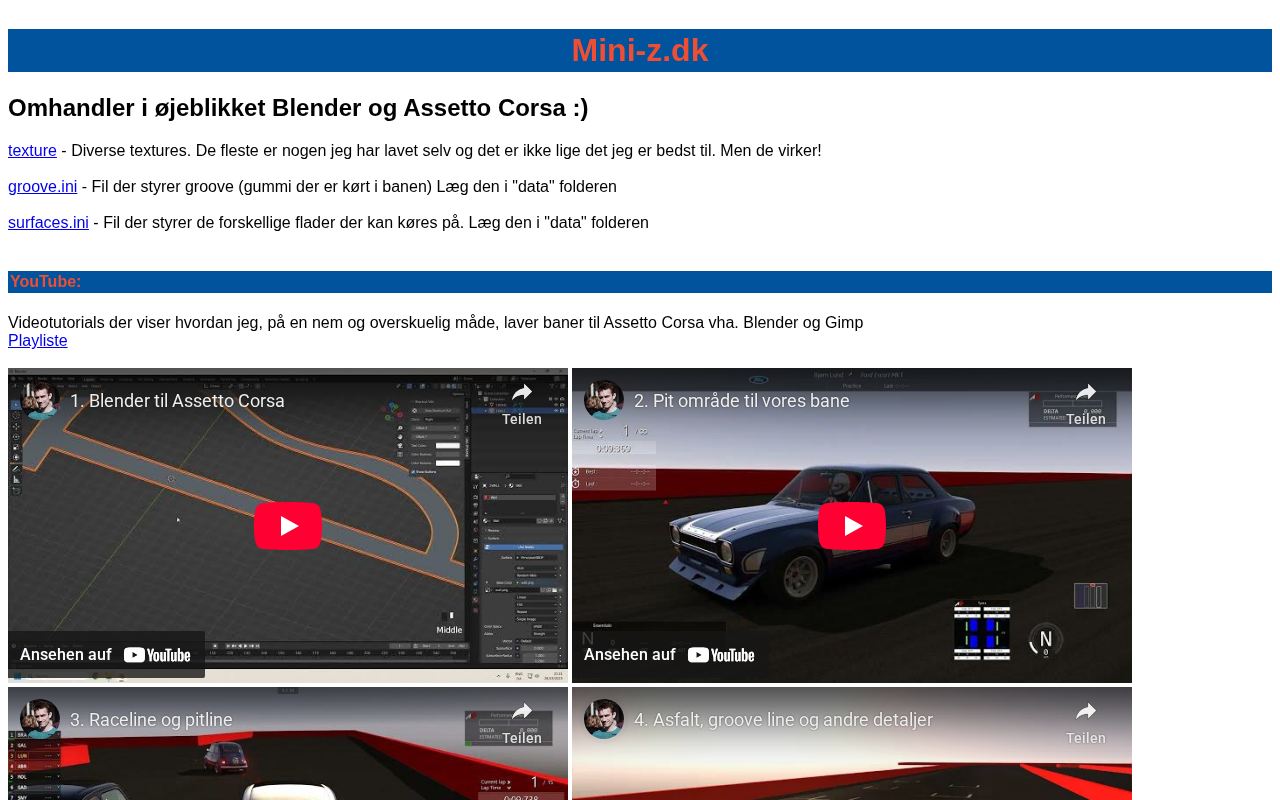Screen dimensions: 1280x800
Task: Watch video 2 on YouTube via Ansehen auf
Action: [670, 655]
